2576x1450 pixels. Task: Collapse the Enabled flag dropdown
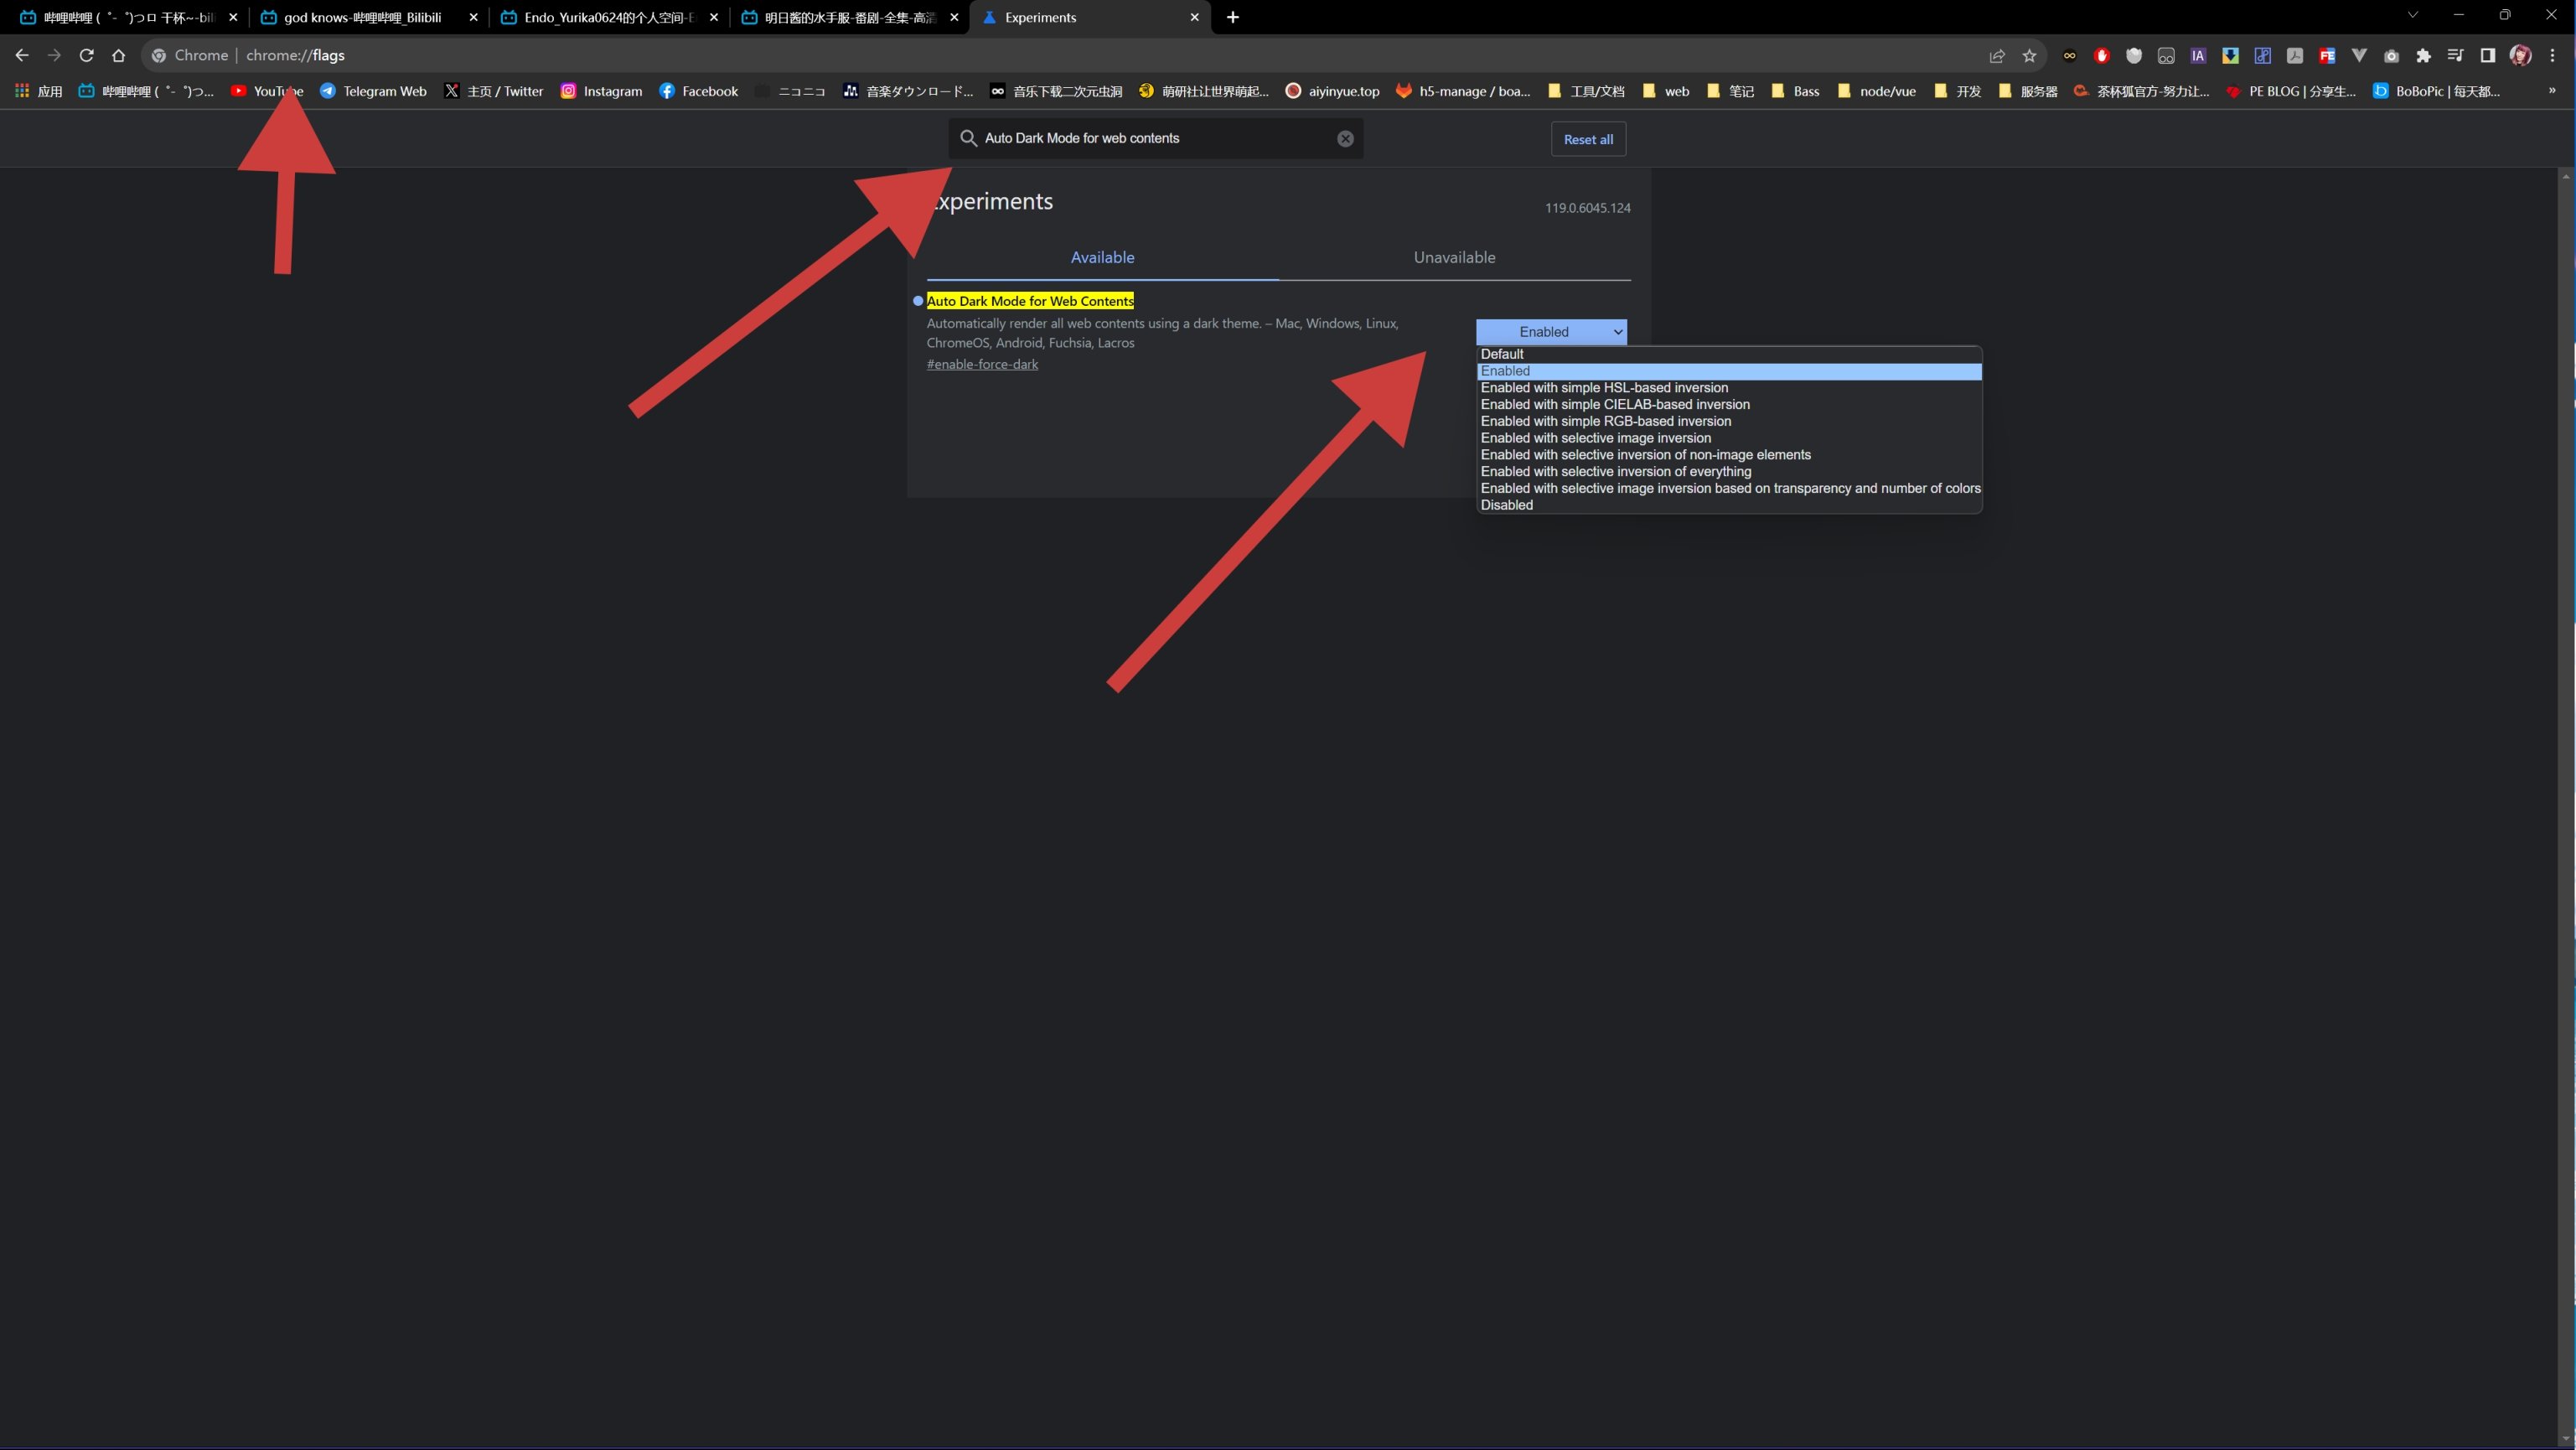tap(1550, 332)
